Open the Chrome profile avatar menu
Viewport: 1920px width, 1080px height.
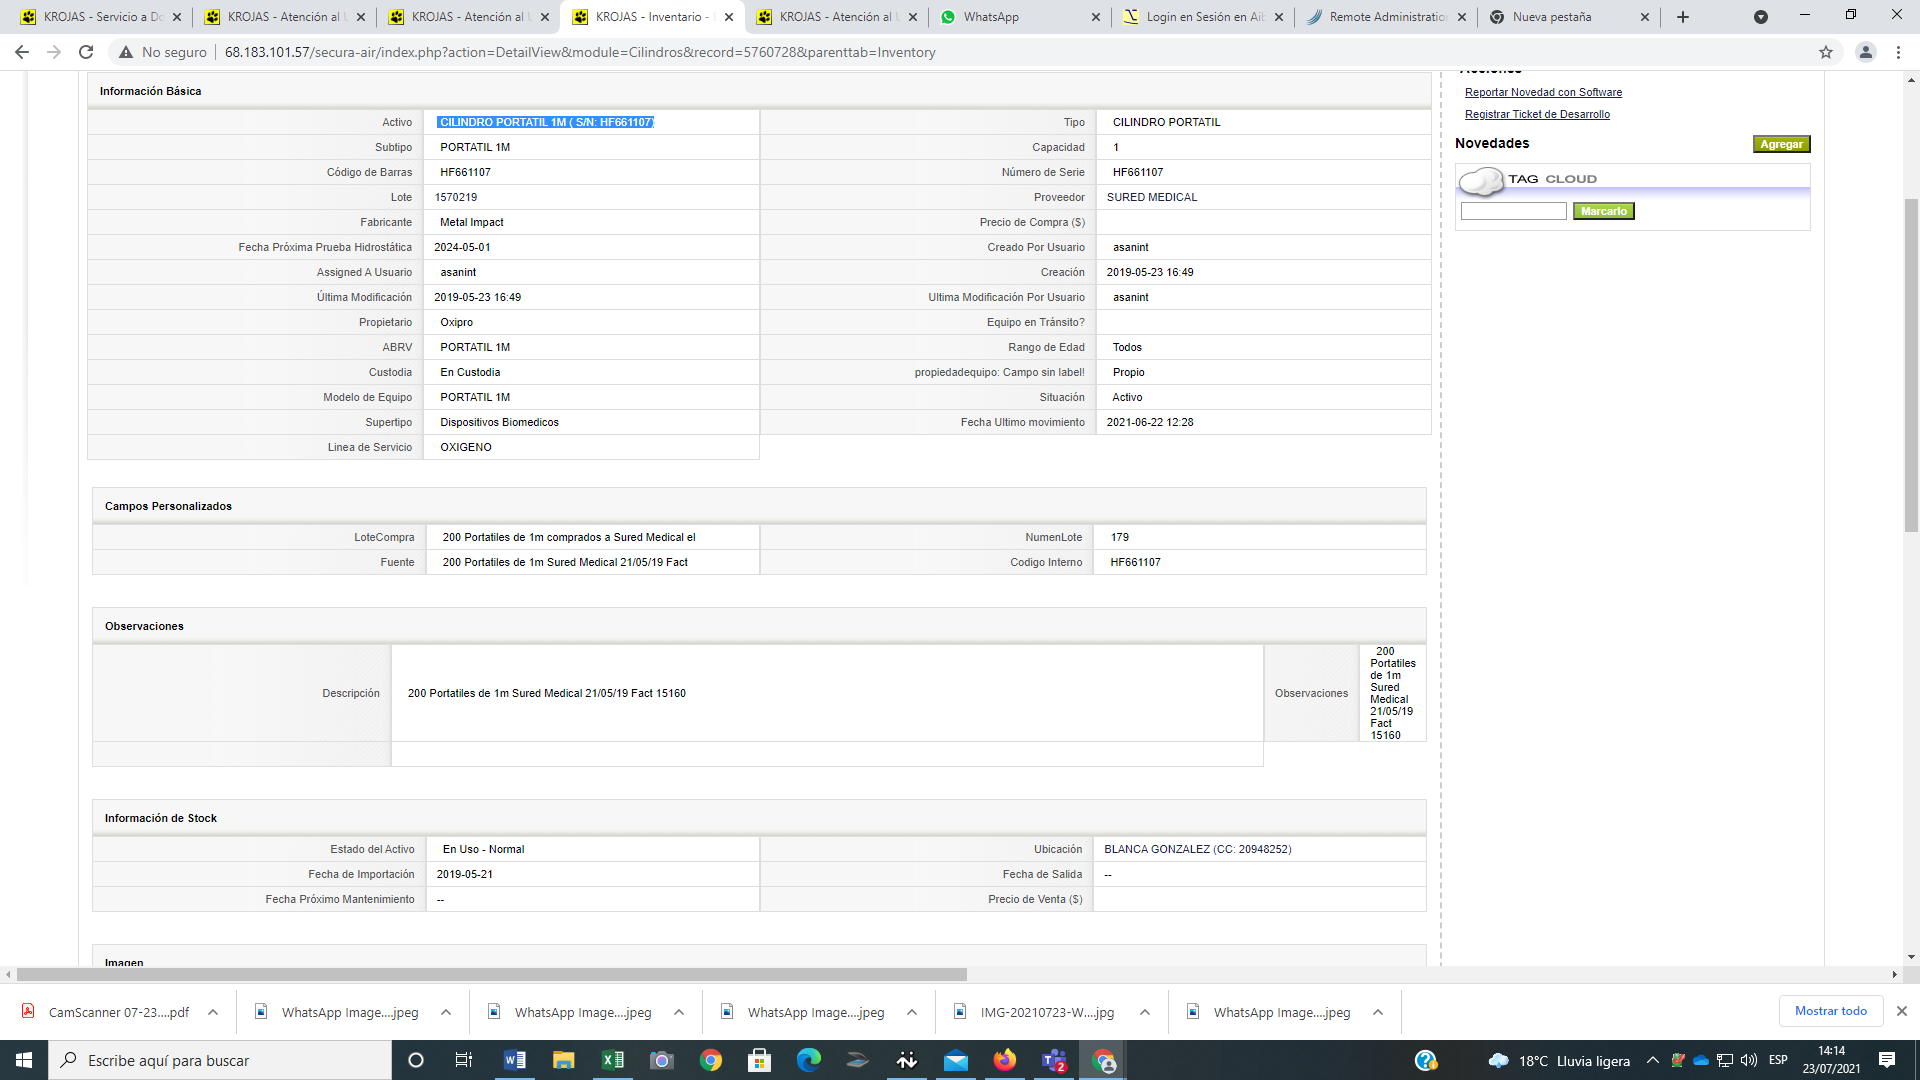1865,52
